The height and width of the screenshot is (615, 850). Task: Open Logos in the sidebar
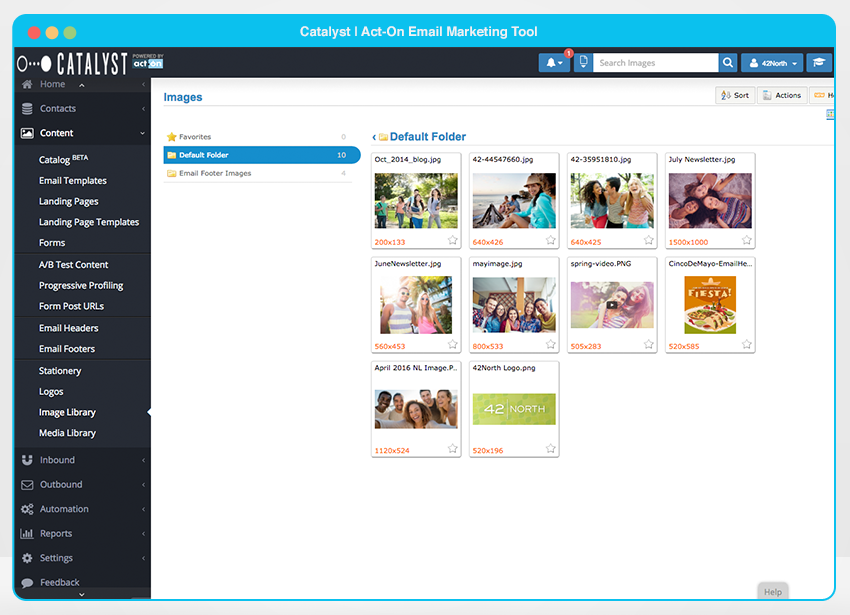(x=51, y=392)
